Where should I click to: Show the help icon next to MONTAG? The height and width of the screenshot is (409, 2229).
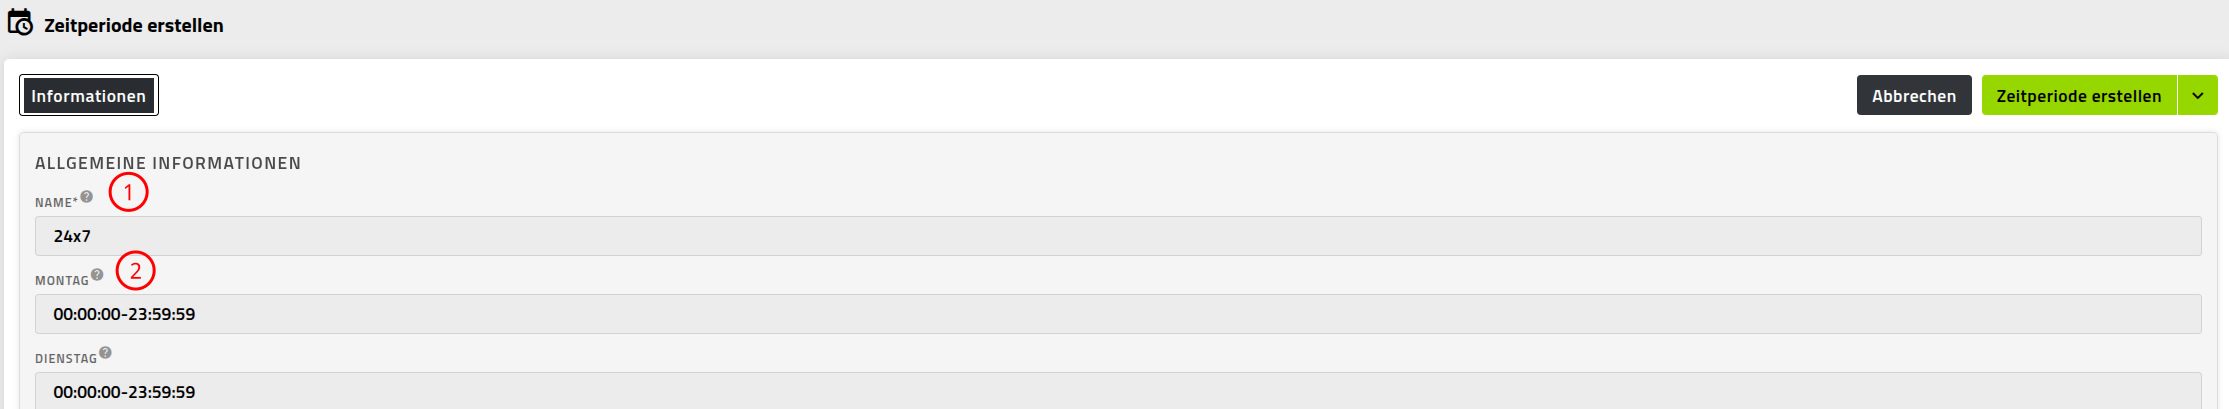point(97,275)
